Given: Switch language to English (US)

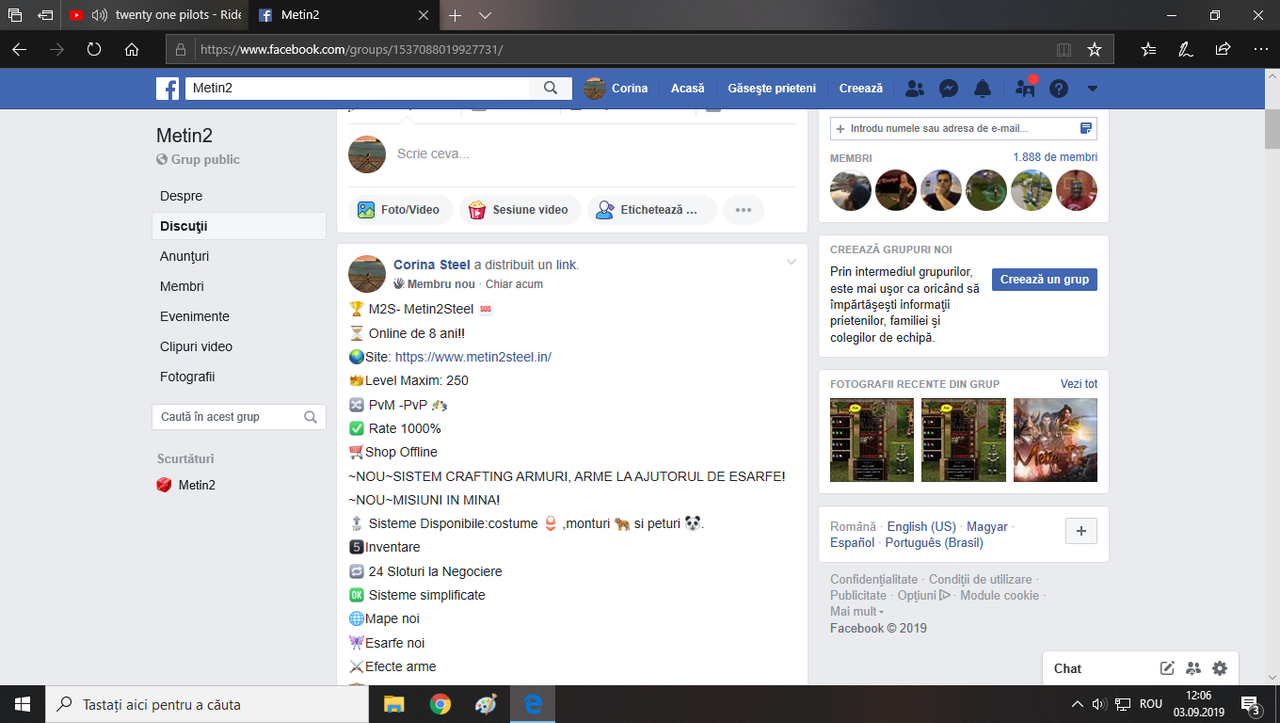Looking at the screenshot, I should [921, 526].
